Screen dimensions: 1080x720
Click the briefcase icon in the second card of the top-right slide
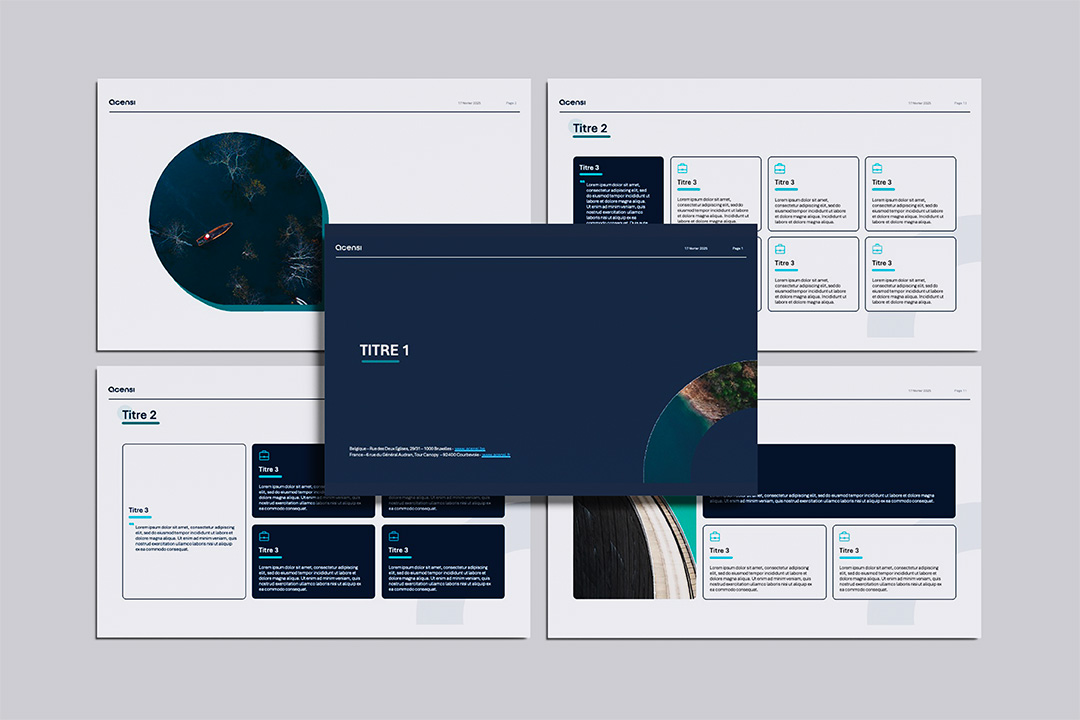tap(683, 168)
